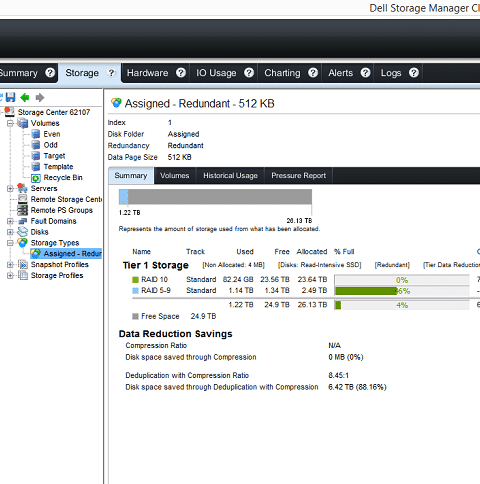This screenshot has height=484, width=480.
Task: Click the Snapshot Profiles icon
Action: point(22,264)
